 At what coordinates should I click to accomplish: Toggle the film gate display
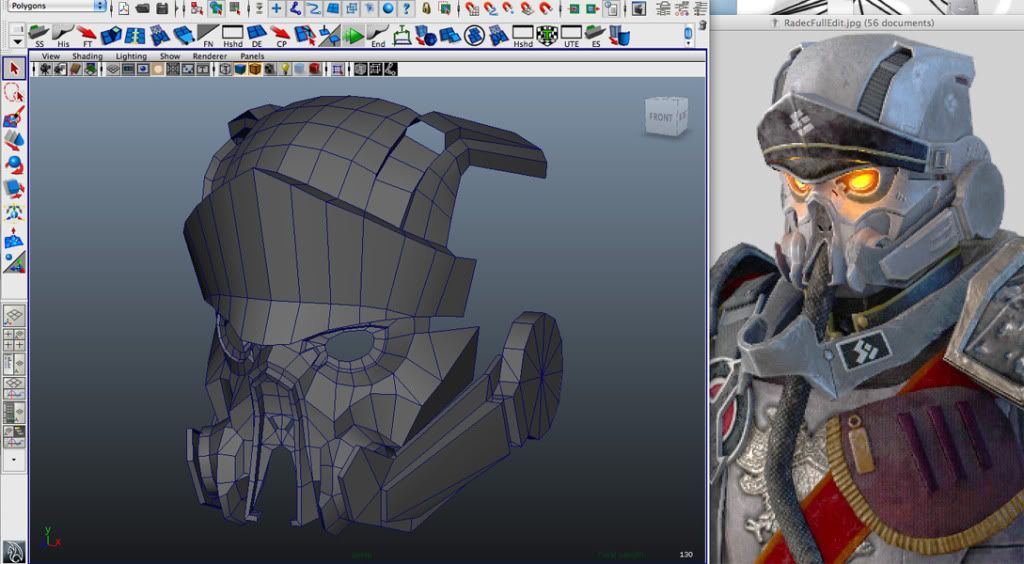(x=128, y=69)
